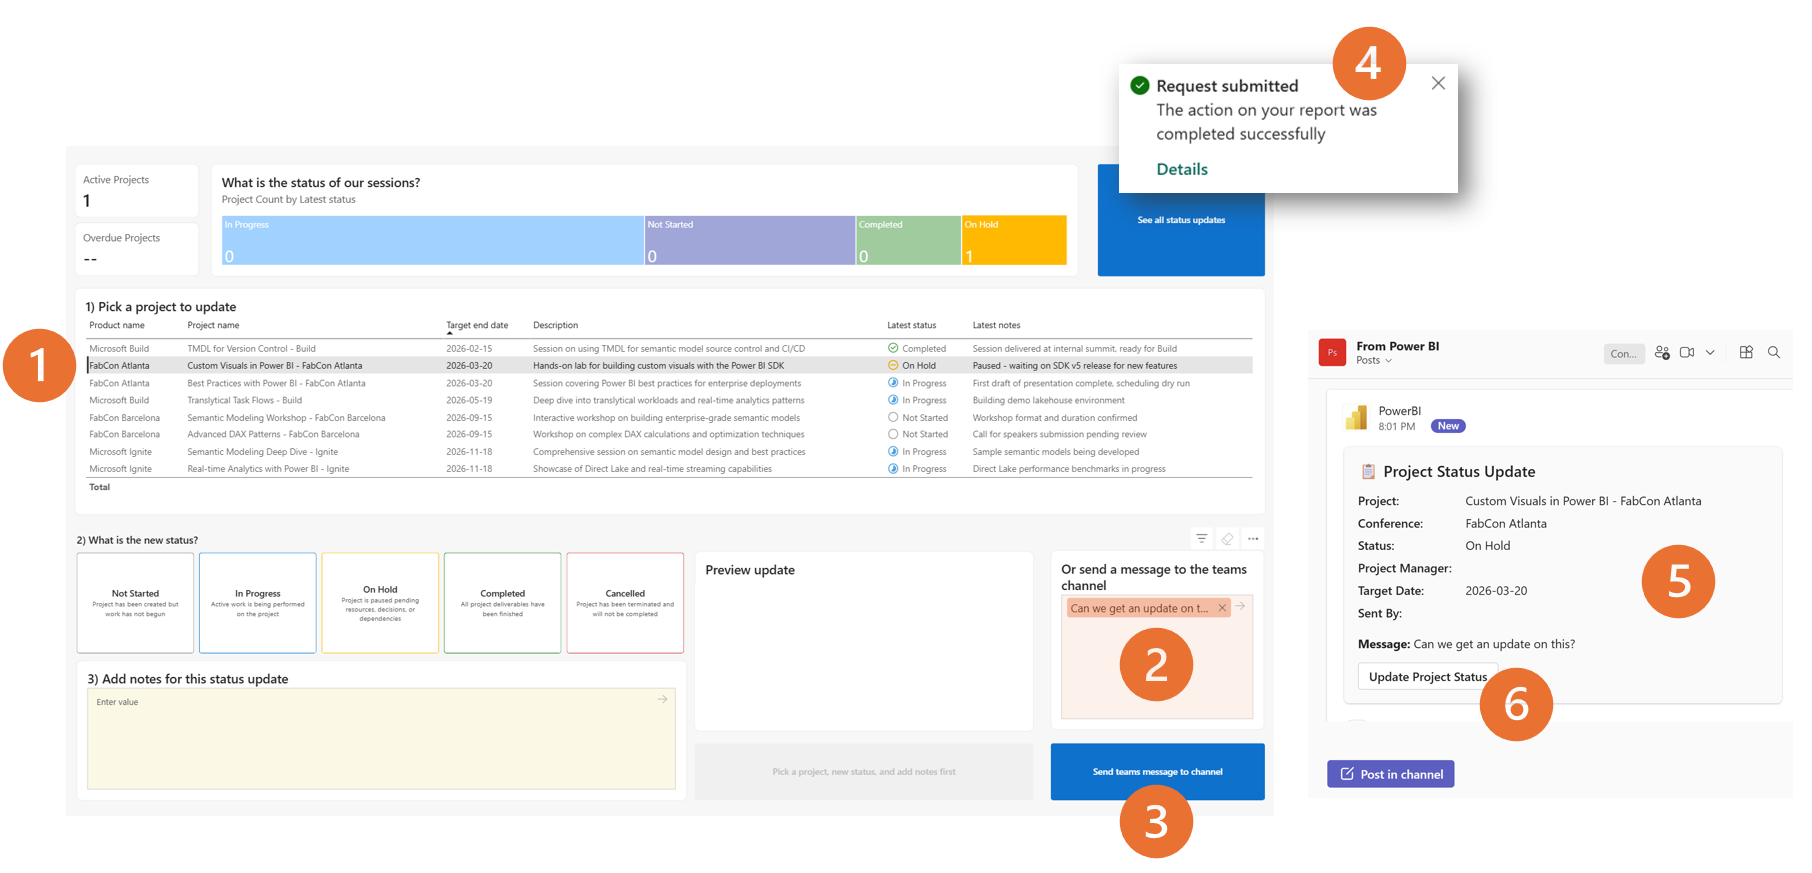Click the New badge on the PowerBI post
Viewport: 1812px width, 873px height.
coord(1448,426)
